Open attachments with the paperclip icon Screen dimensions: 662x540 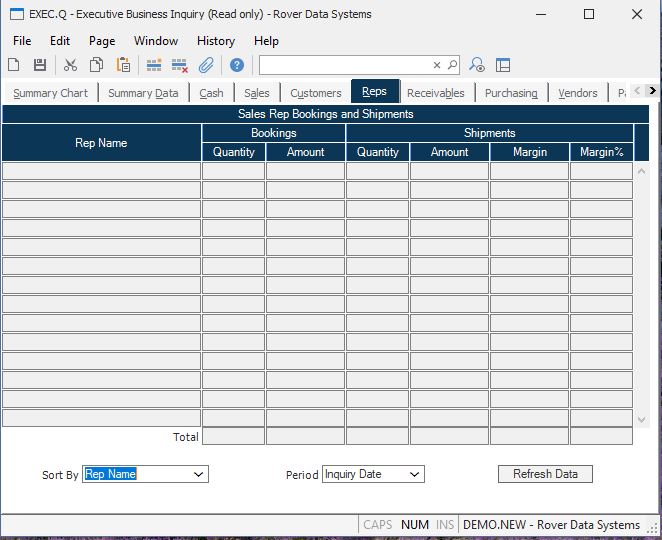tap(206, 65)
